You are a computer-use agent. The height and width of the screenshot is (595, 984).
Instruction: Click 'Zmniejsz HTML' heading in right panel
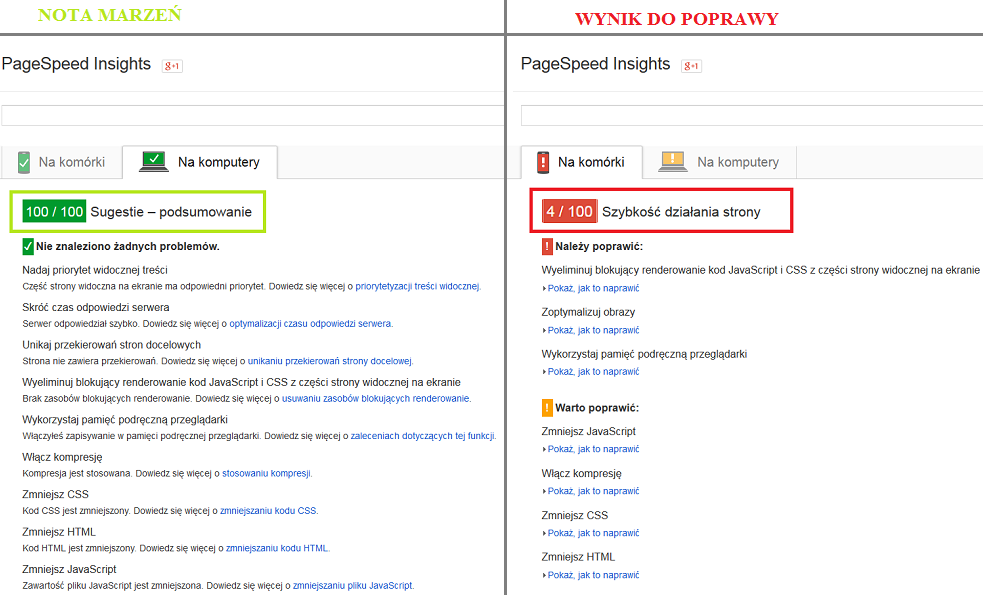[578, 557]
